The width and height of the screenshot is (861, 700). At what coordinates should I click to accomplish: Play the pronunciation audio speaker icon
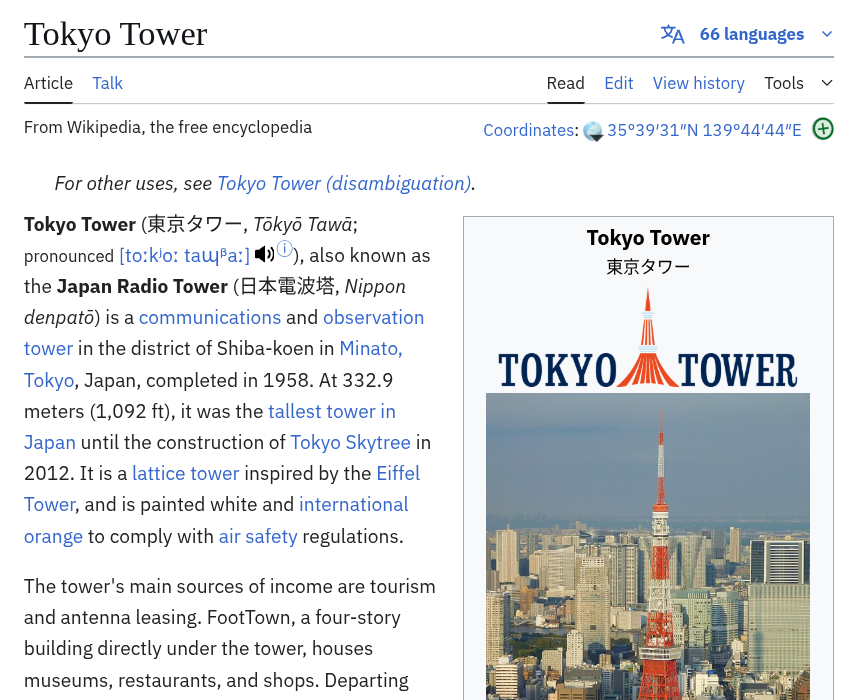(x=264, y=254)
